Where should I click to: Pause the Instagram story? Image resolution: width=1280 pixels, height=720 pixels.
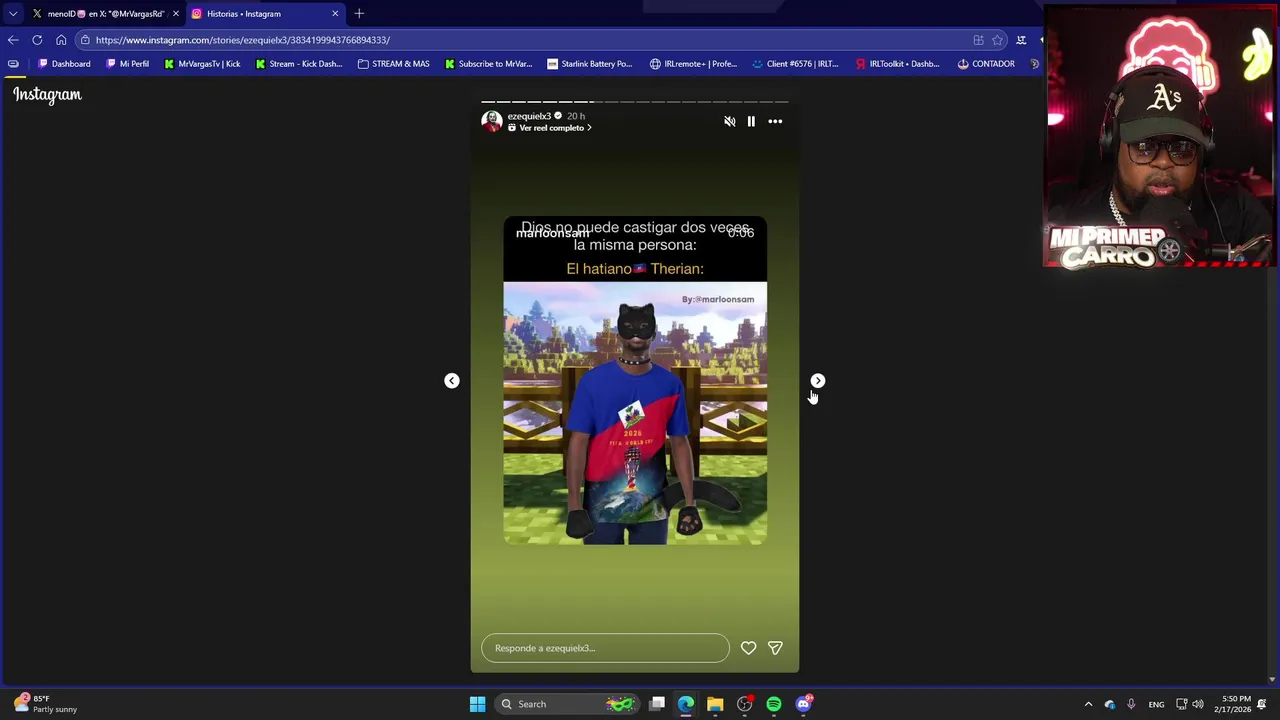click(751, 121)
